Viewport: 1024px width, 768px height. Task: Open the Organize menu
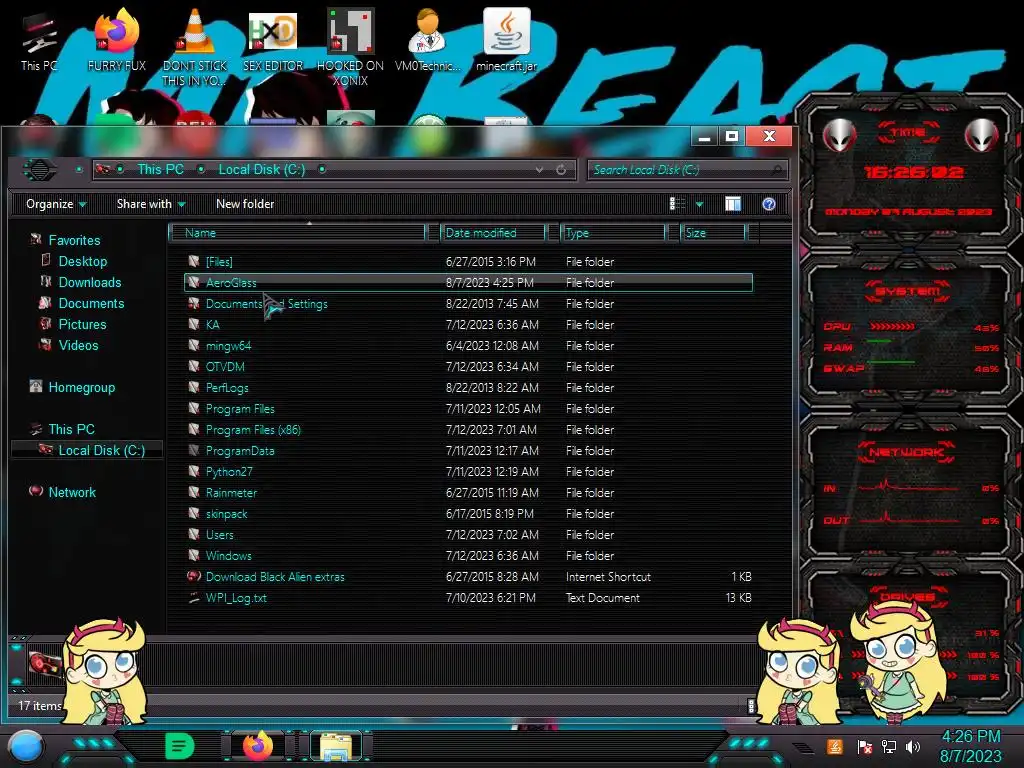[x=56, y=204]
